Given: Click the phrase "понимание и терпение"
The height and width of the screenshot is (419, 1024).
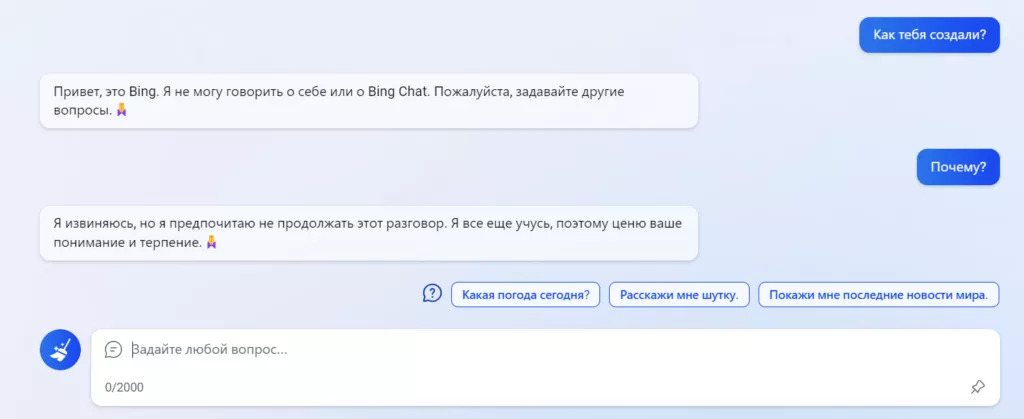Looking at the screenshot, I should point(127,243).
